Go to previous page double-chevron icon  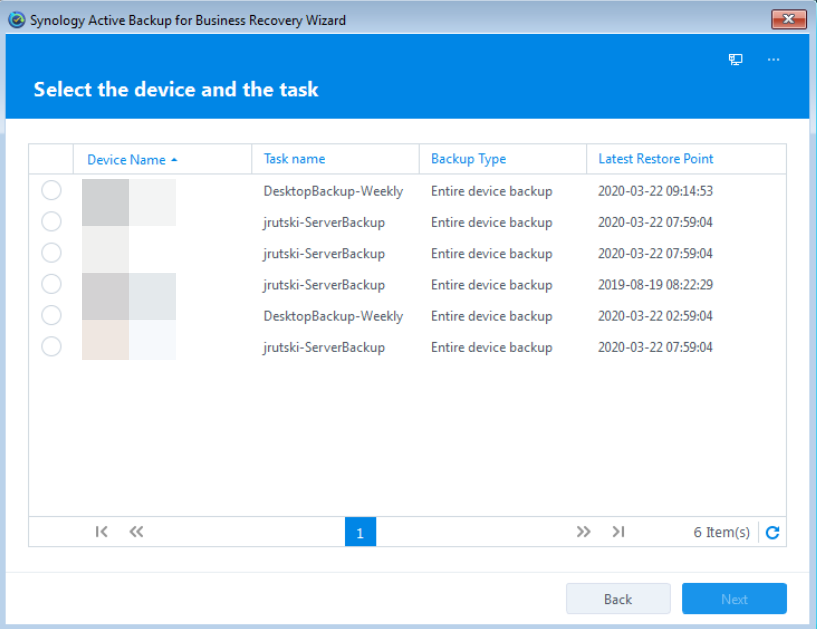pyautogui.click(x=136, y=532)
